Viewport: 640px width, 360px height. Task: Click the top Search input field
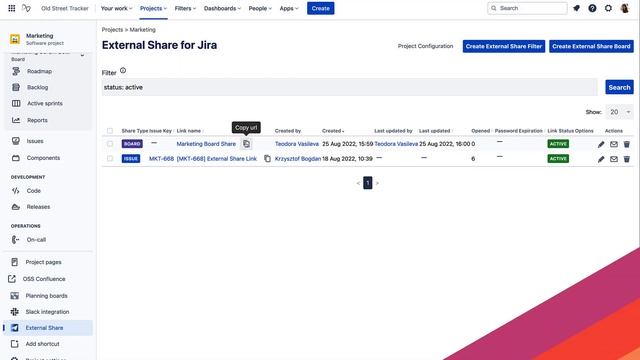[x=527, y=8]
